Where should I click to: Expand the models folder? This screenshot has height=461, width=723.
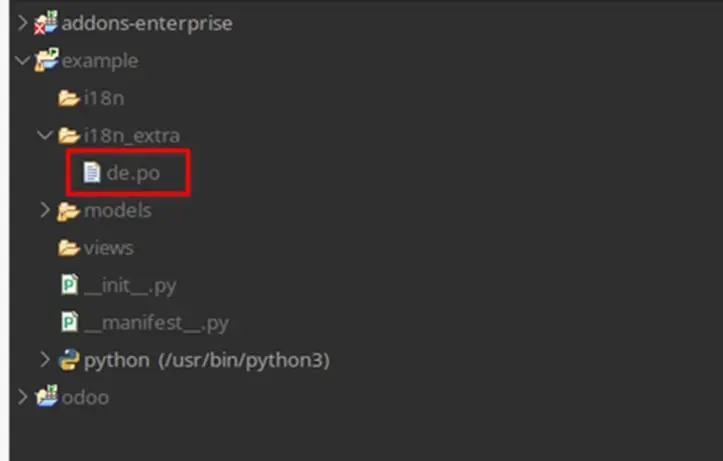pos(44,210)
